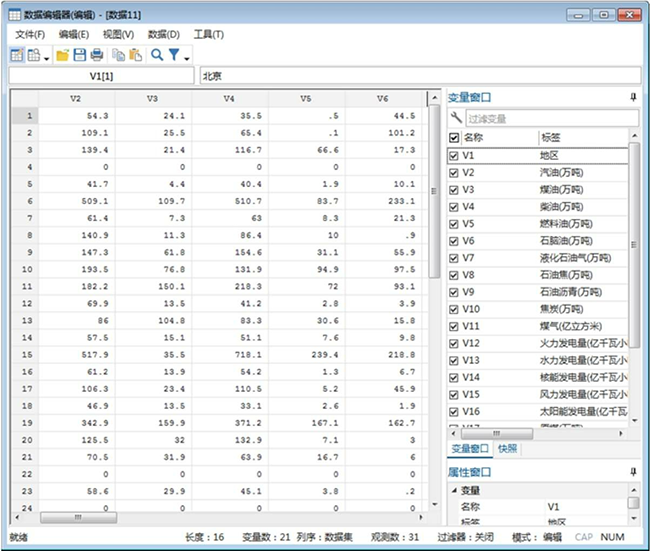The width and height of the screenshot is (650, 551).
Task: Uncheck variable V6 checkbox
Action: (454, 241)
